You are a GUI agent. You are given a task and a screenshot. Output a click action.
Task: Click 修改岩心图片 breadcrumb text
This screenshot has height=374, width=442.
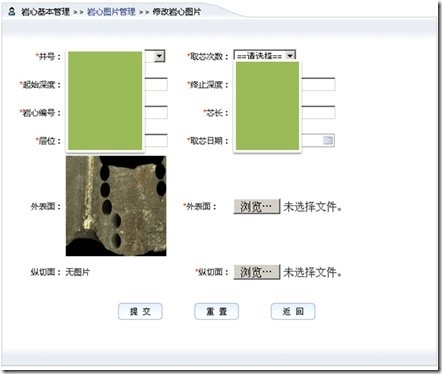177,12
